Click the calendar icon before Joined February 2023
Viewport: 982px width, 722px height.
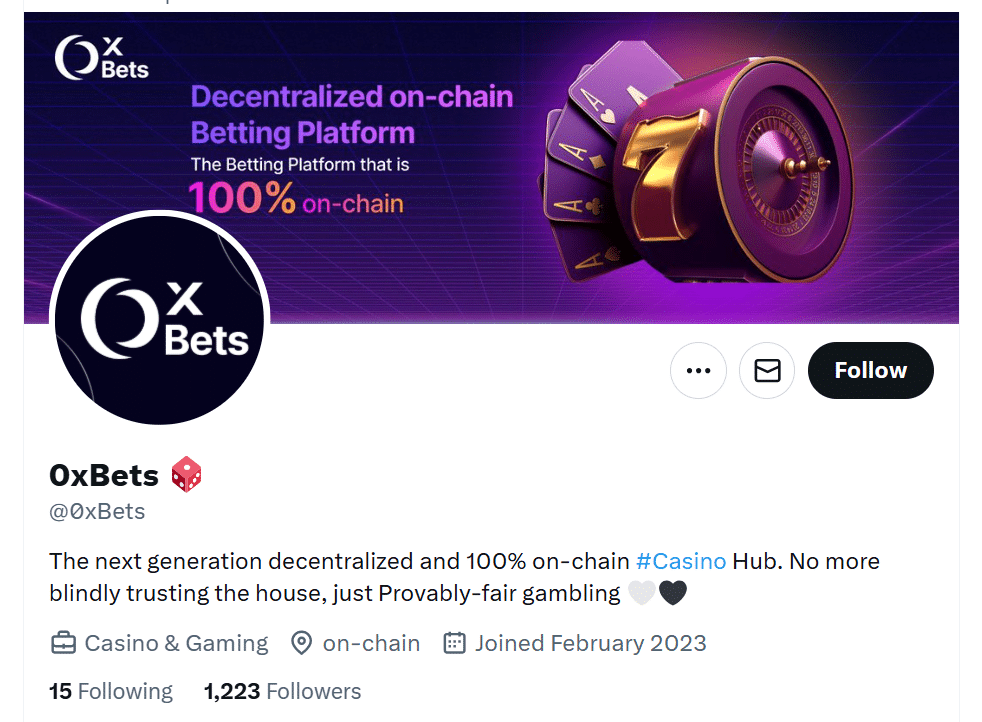(x=453, y=643)
